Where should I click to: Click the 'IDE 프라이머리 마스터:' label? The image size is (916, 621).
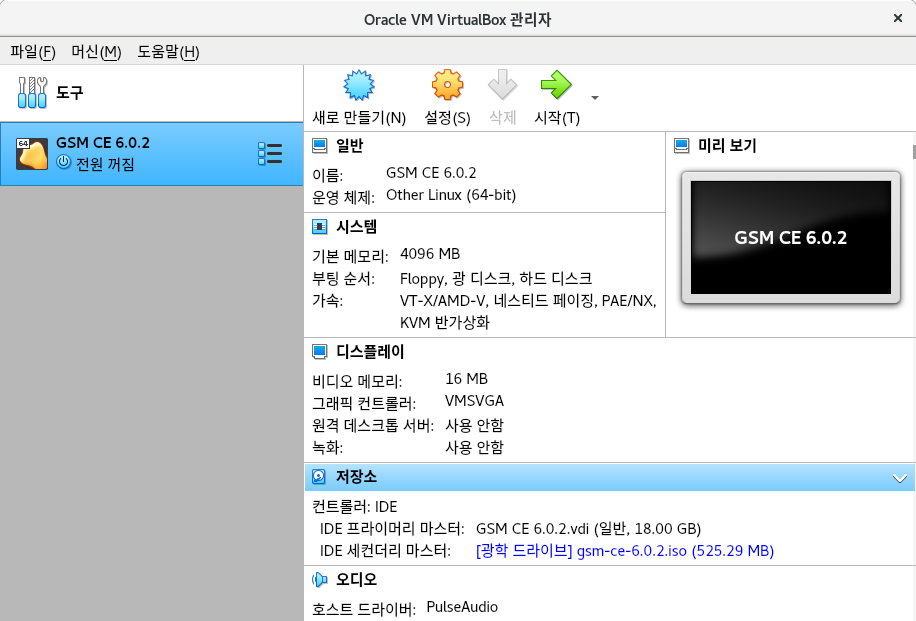391,529
